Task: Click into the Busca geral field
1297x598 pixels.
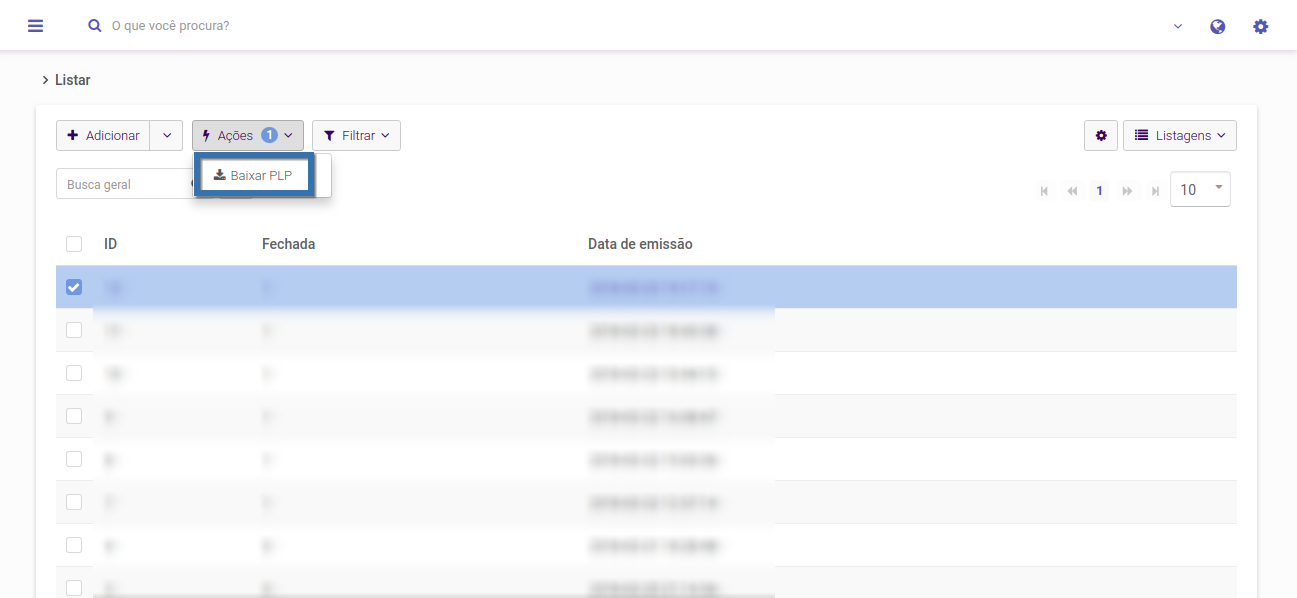Action: (x=124, y=184)
